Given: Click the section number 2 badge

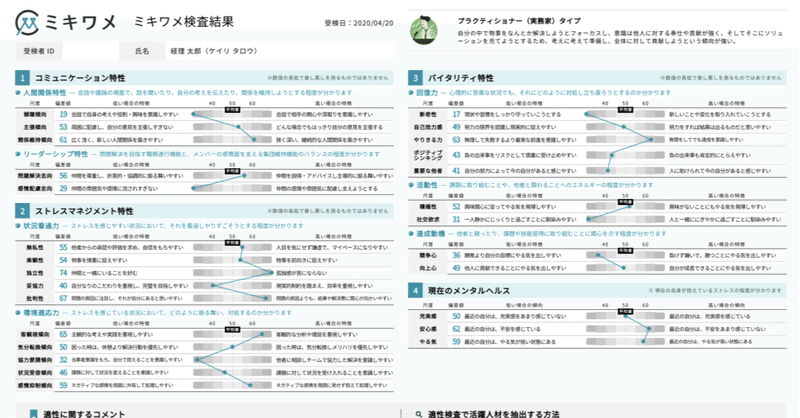Looking at the screenshot, I should pyautogui.click(x=22, y=211).
